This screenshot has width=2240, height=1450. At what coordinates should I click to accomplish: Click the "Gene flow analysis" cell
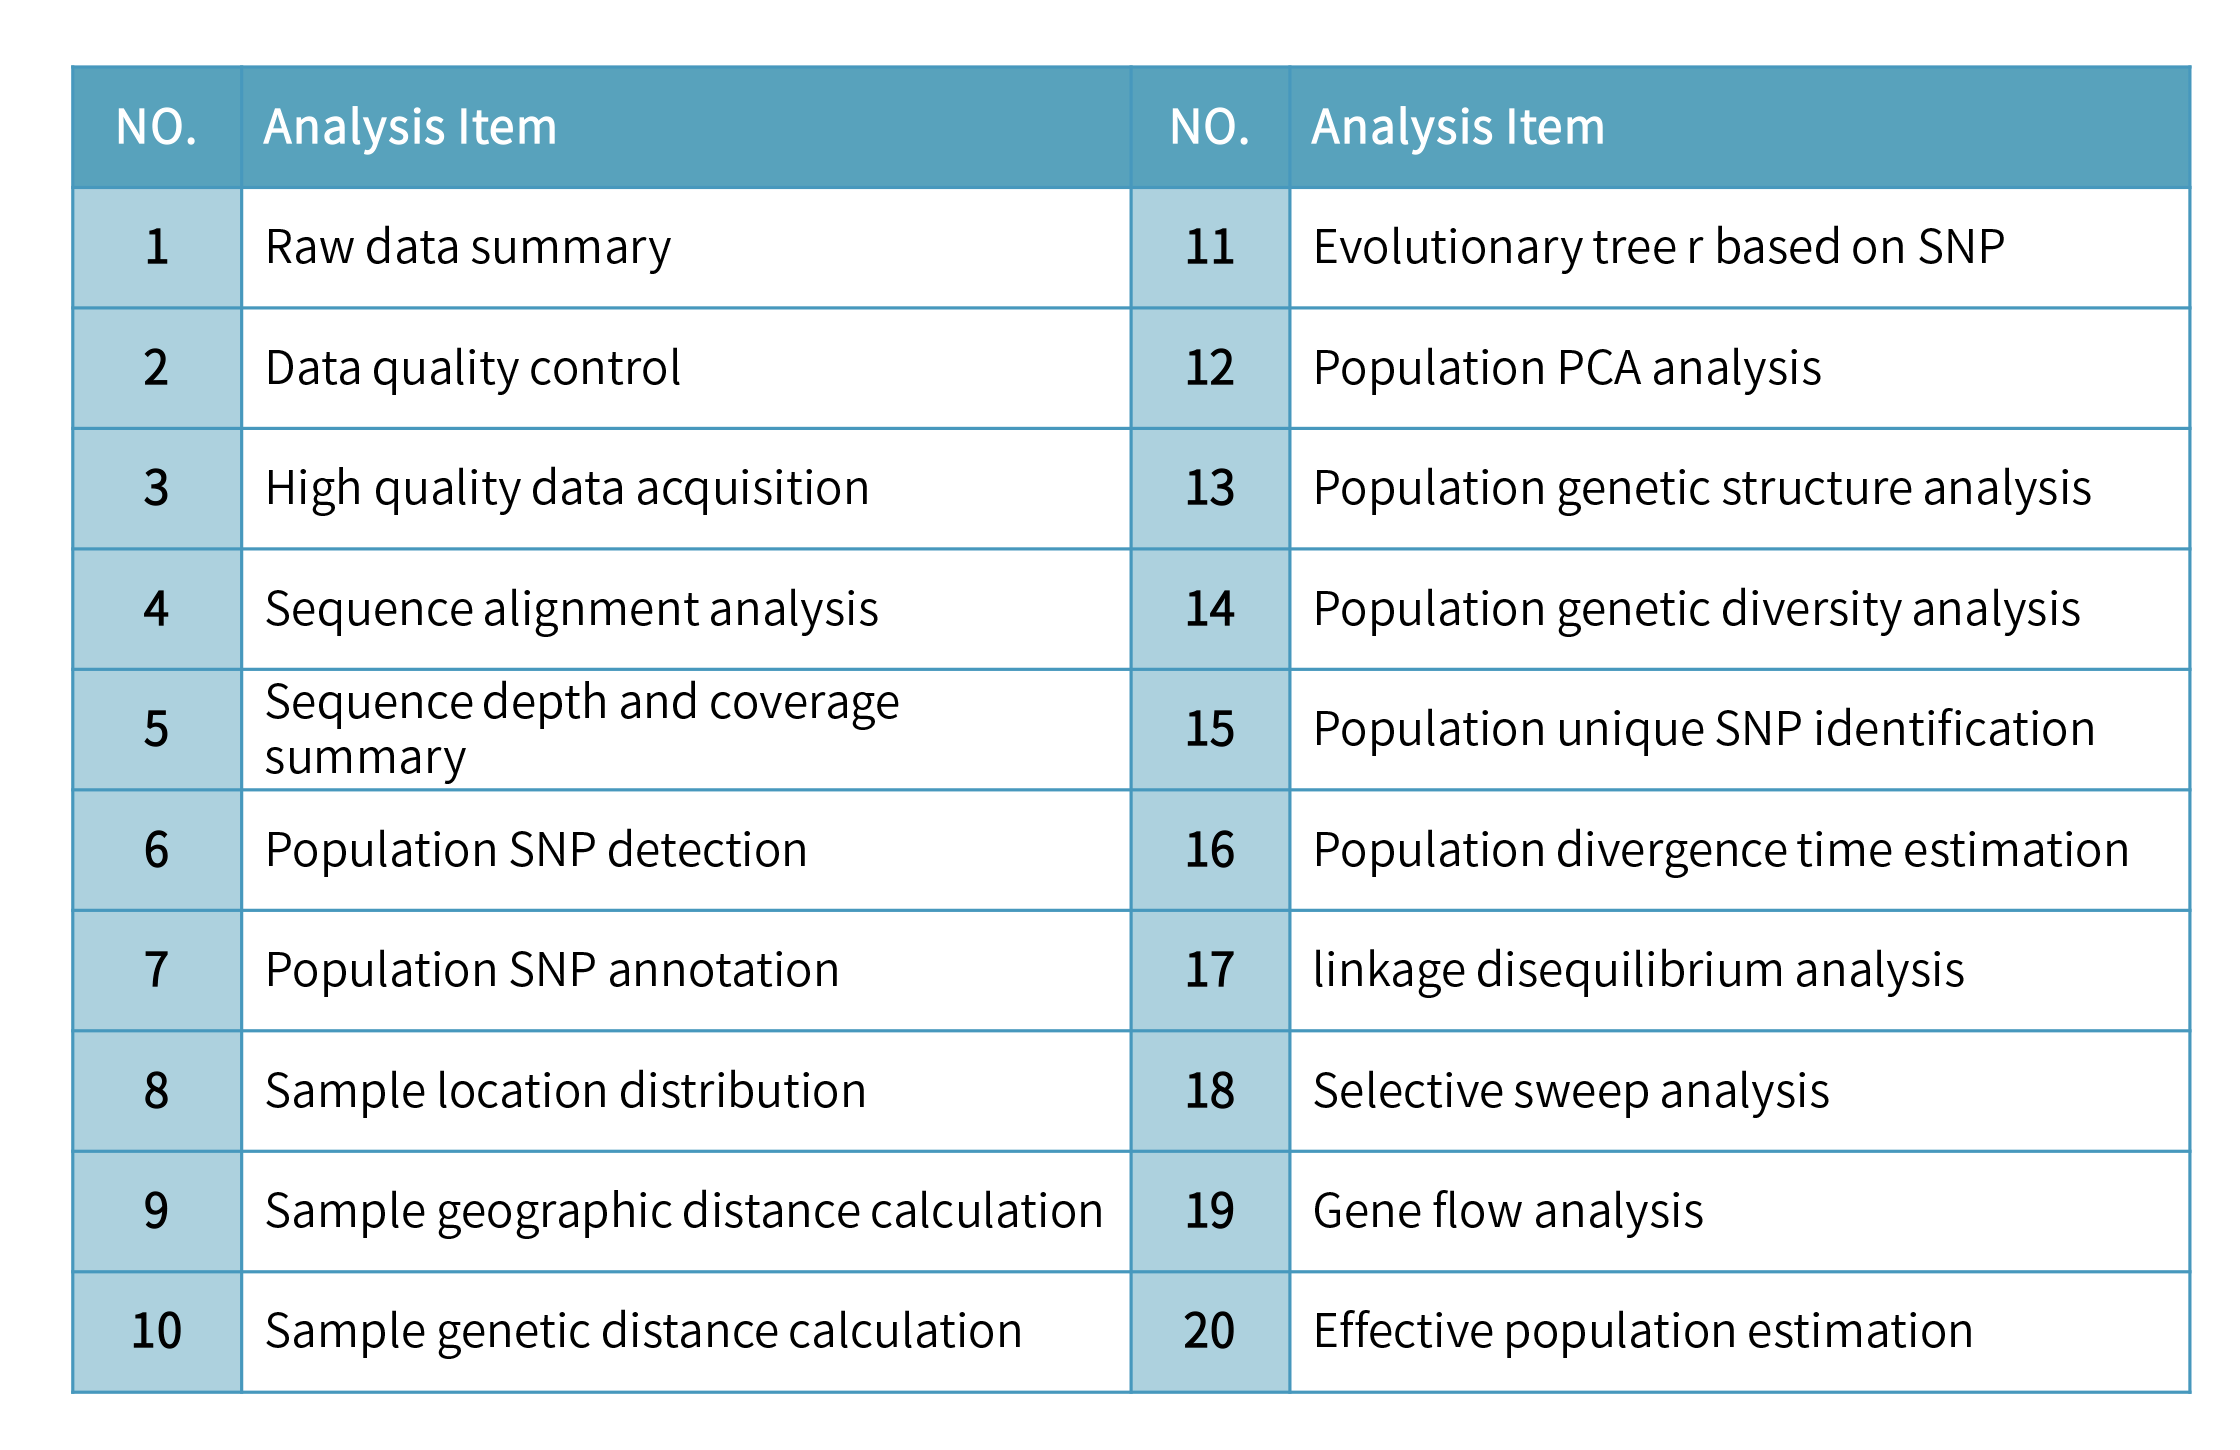click(x=1507, y=1211)
